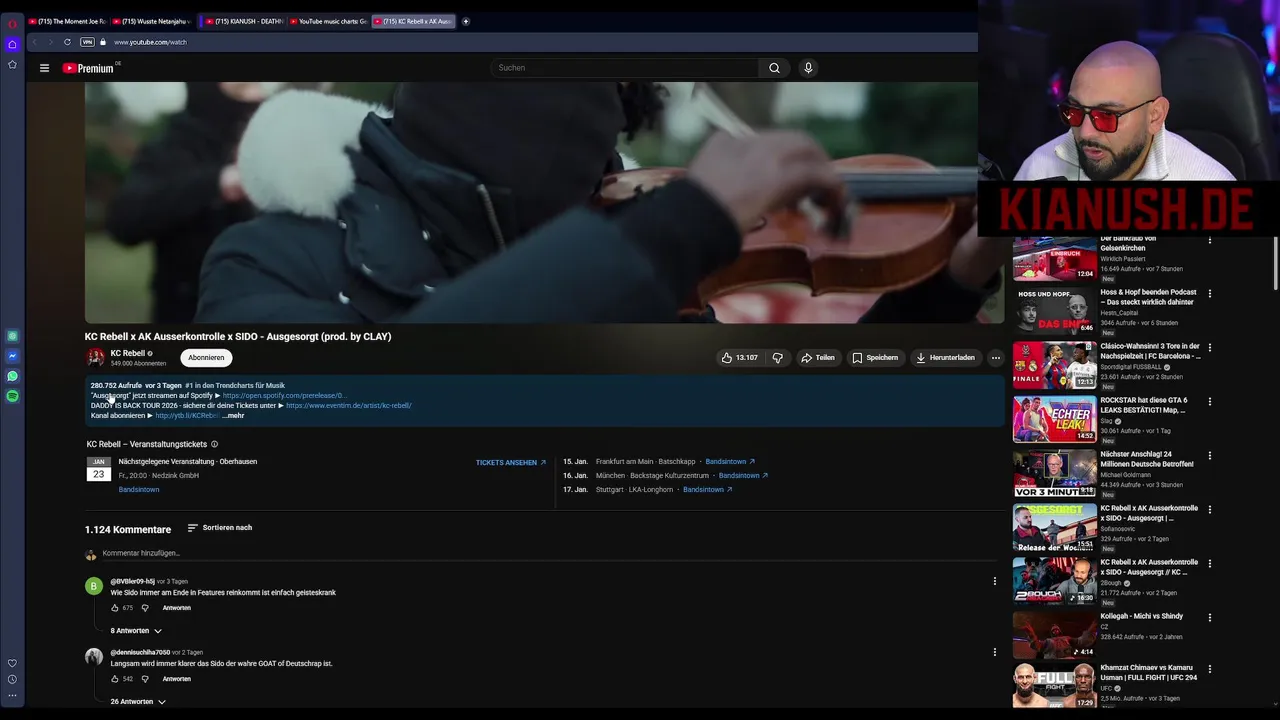Dislike the comment by @BVBler09-h5j
This screenshot has height=720, width=1280.
click(x=145, y=608)
